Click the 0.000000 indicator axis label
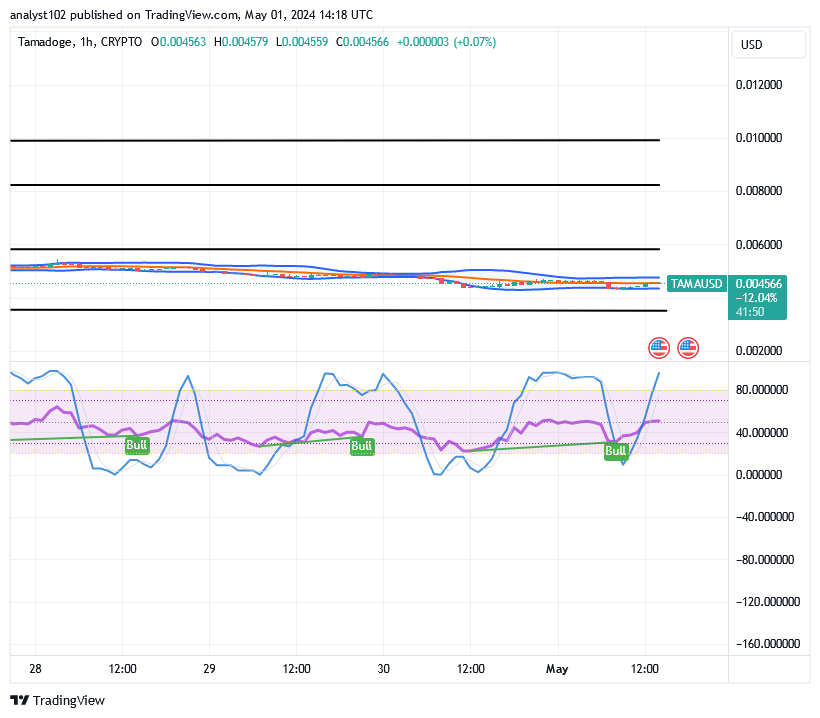 tap(759, 475)
